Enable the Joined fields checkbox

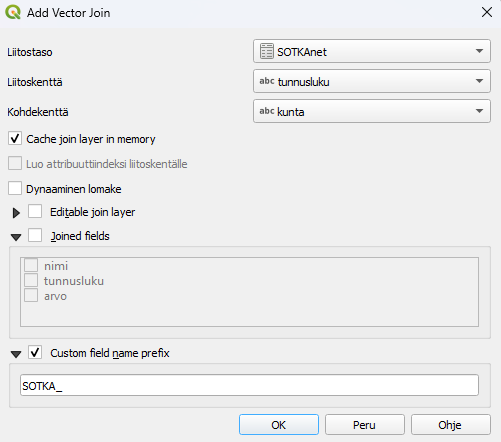point(35,235)
